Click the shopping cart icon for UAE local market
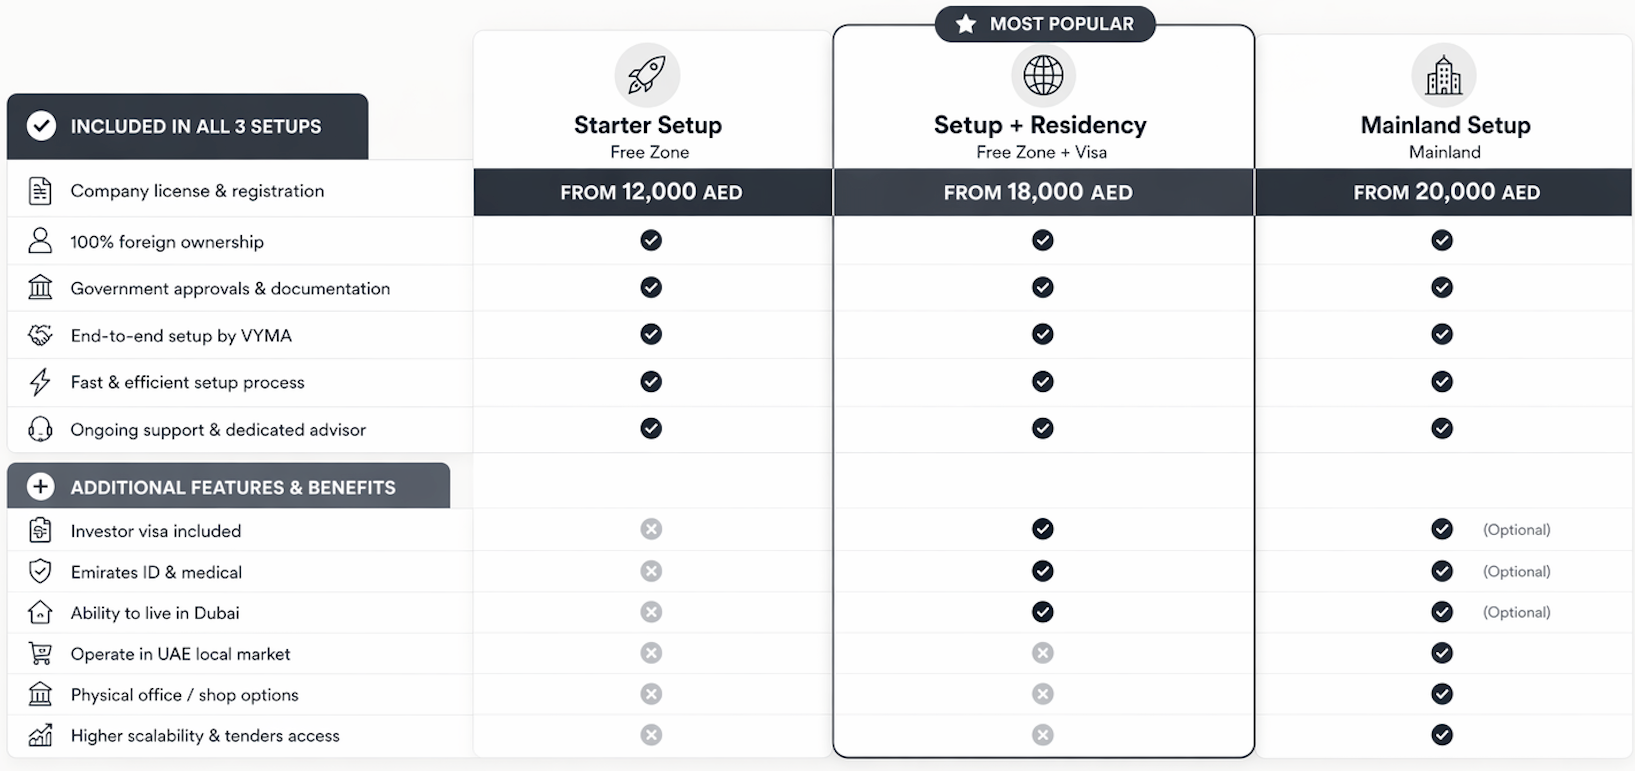 pos(40,654)
